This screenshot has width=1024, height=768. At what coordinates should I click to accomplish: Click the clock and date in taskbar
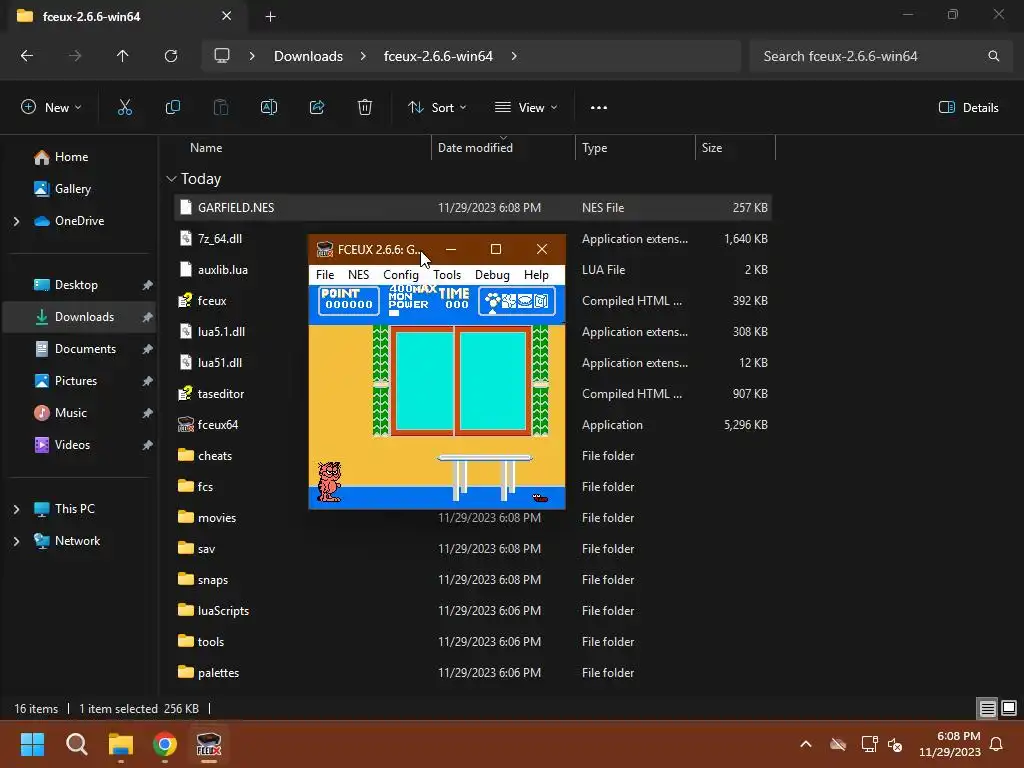coord(950,744)
